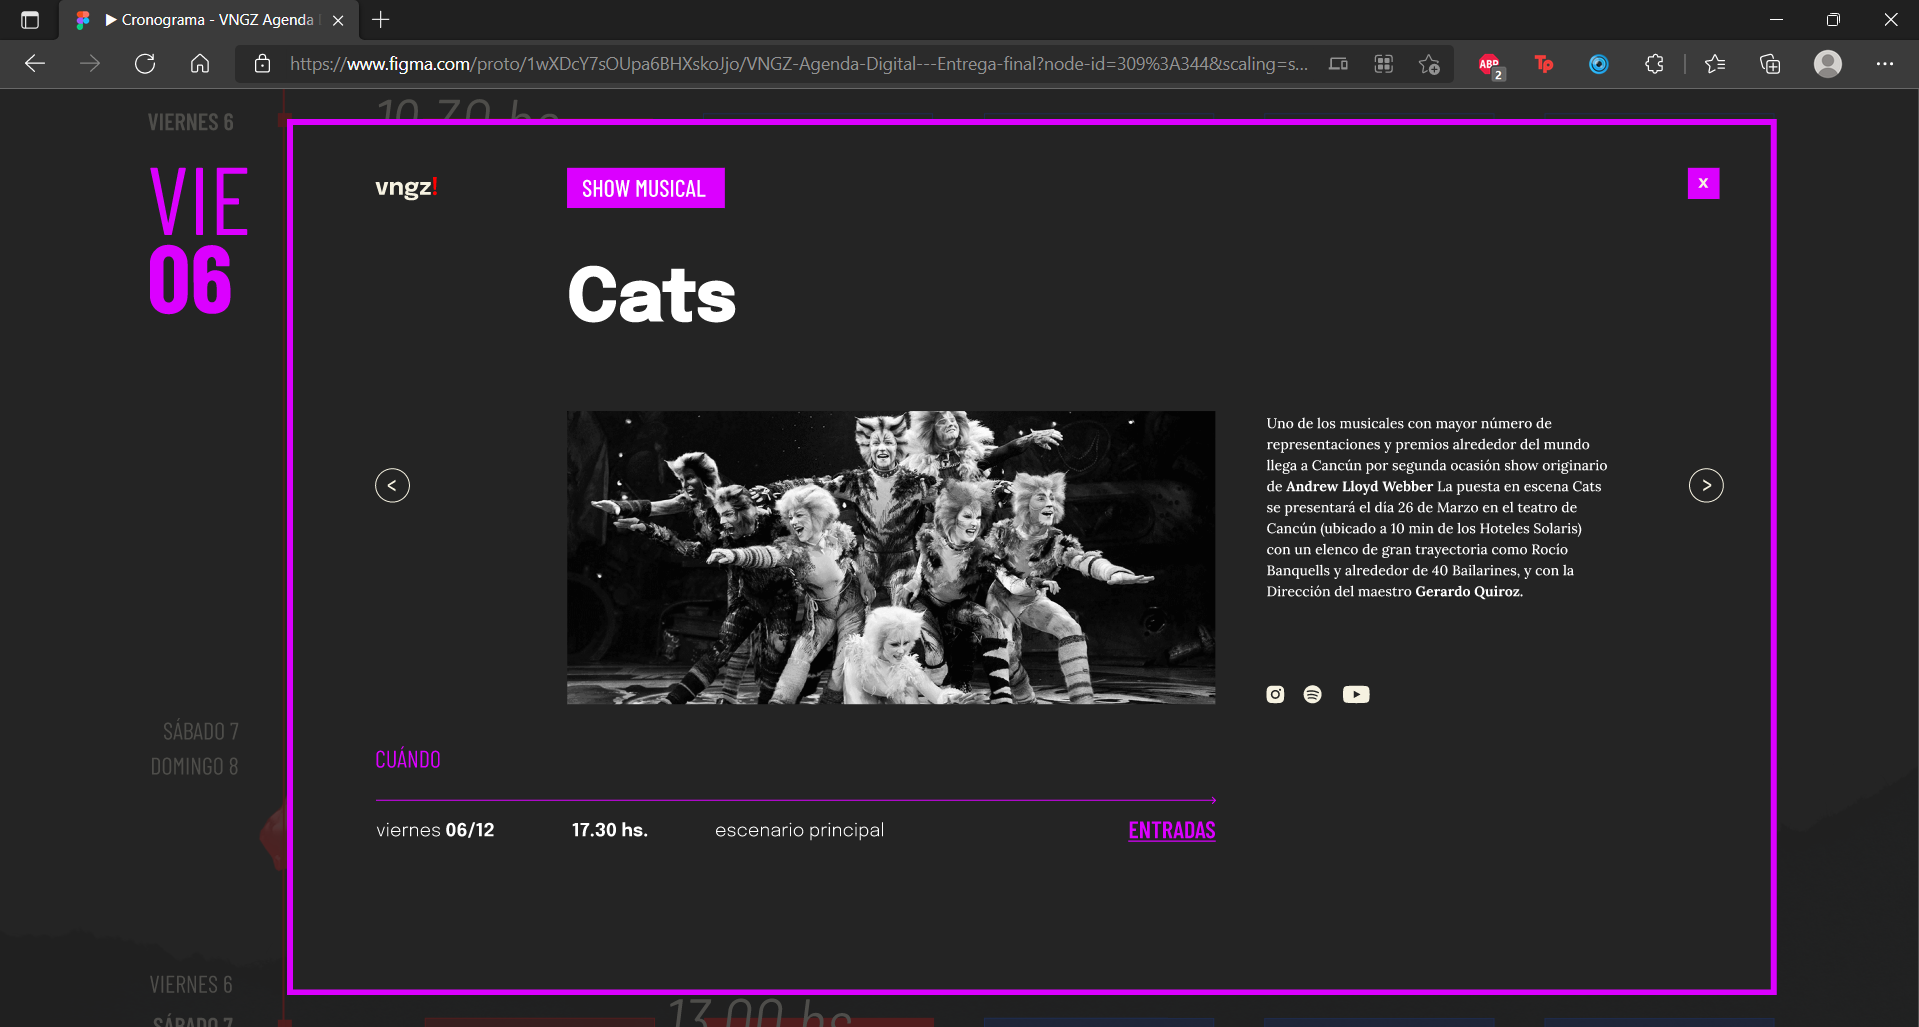The image size is (1919, 1027).
Task: Click the ENTRADAS tickets link
Action: (1172, 830)
